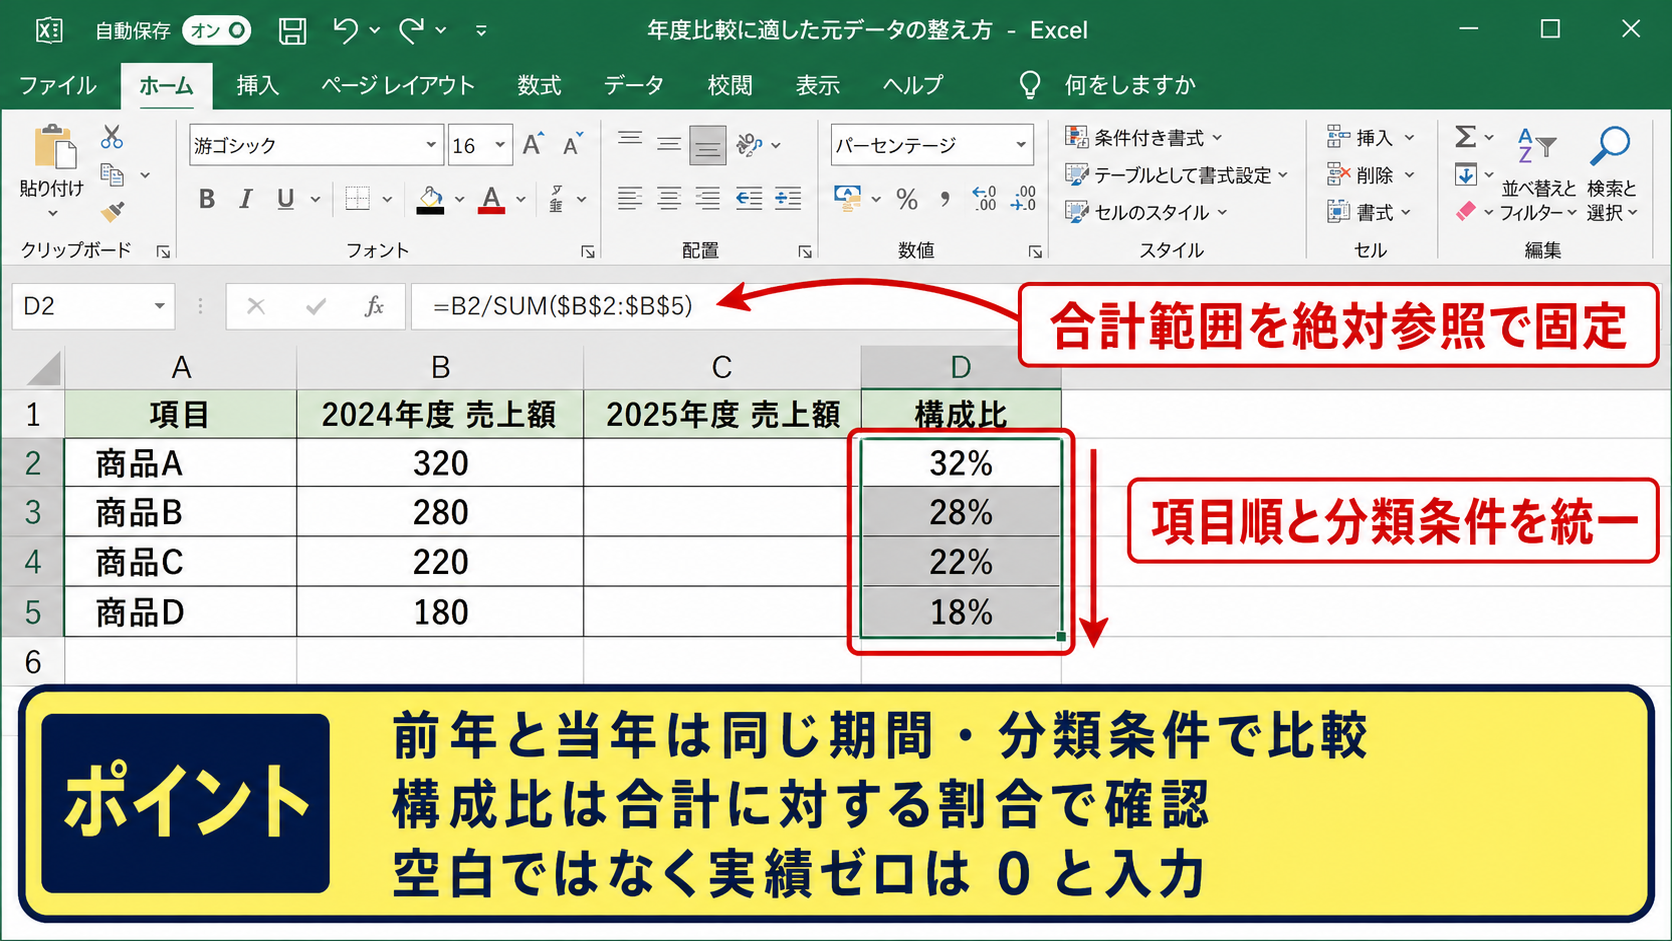Apply comma style number format

coord(944,199)
